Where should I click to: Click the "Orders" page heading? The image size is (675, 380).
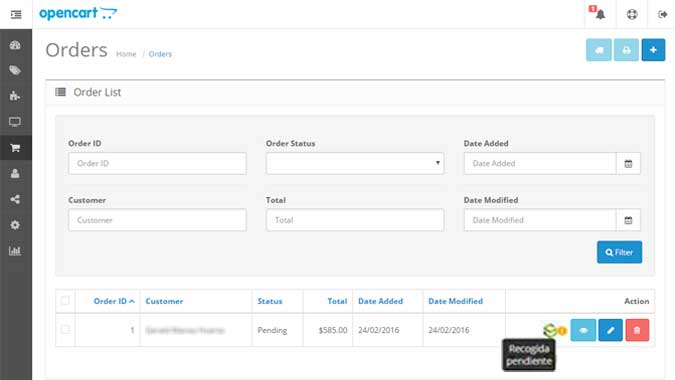coord(77,50)
